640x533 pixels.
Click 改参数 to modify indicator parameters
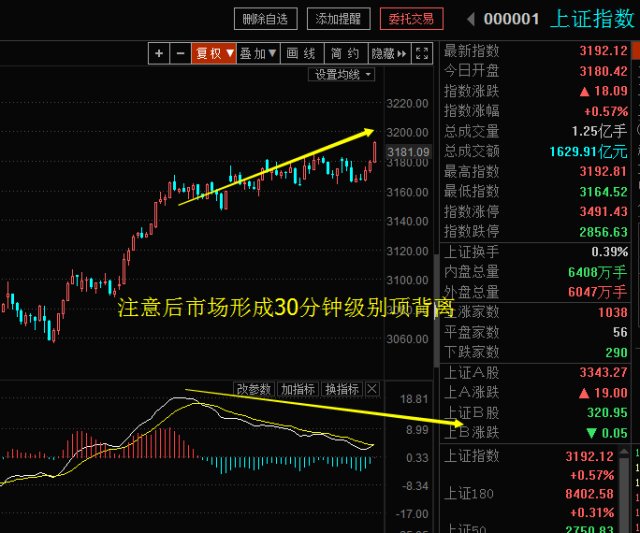[254, 389]
